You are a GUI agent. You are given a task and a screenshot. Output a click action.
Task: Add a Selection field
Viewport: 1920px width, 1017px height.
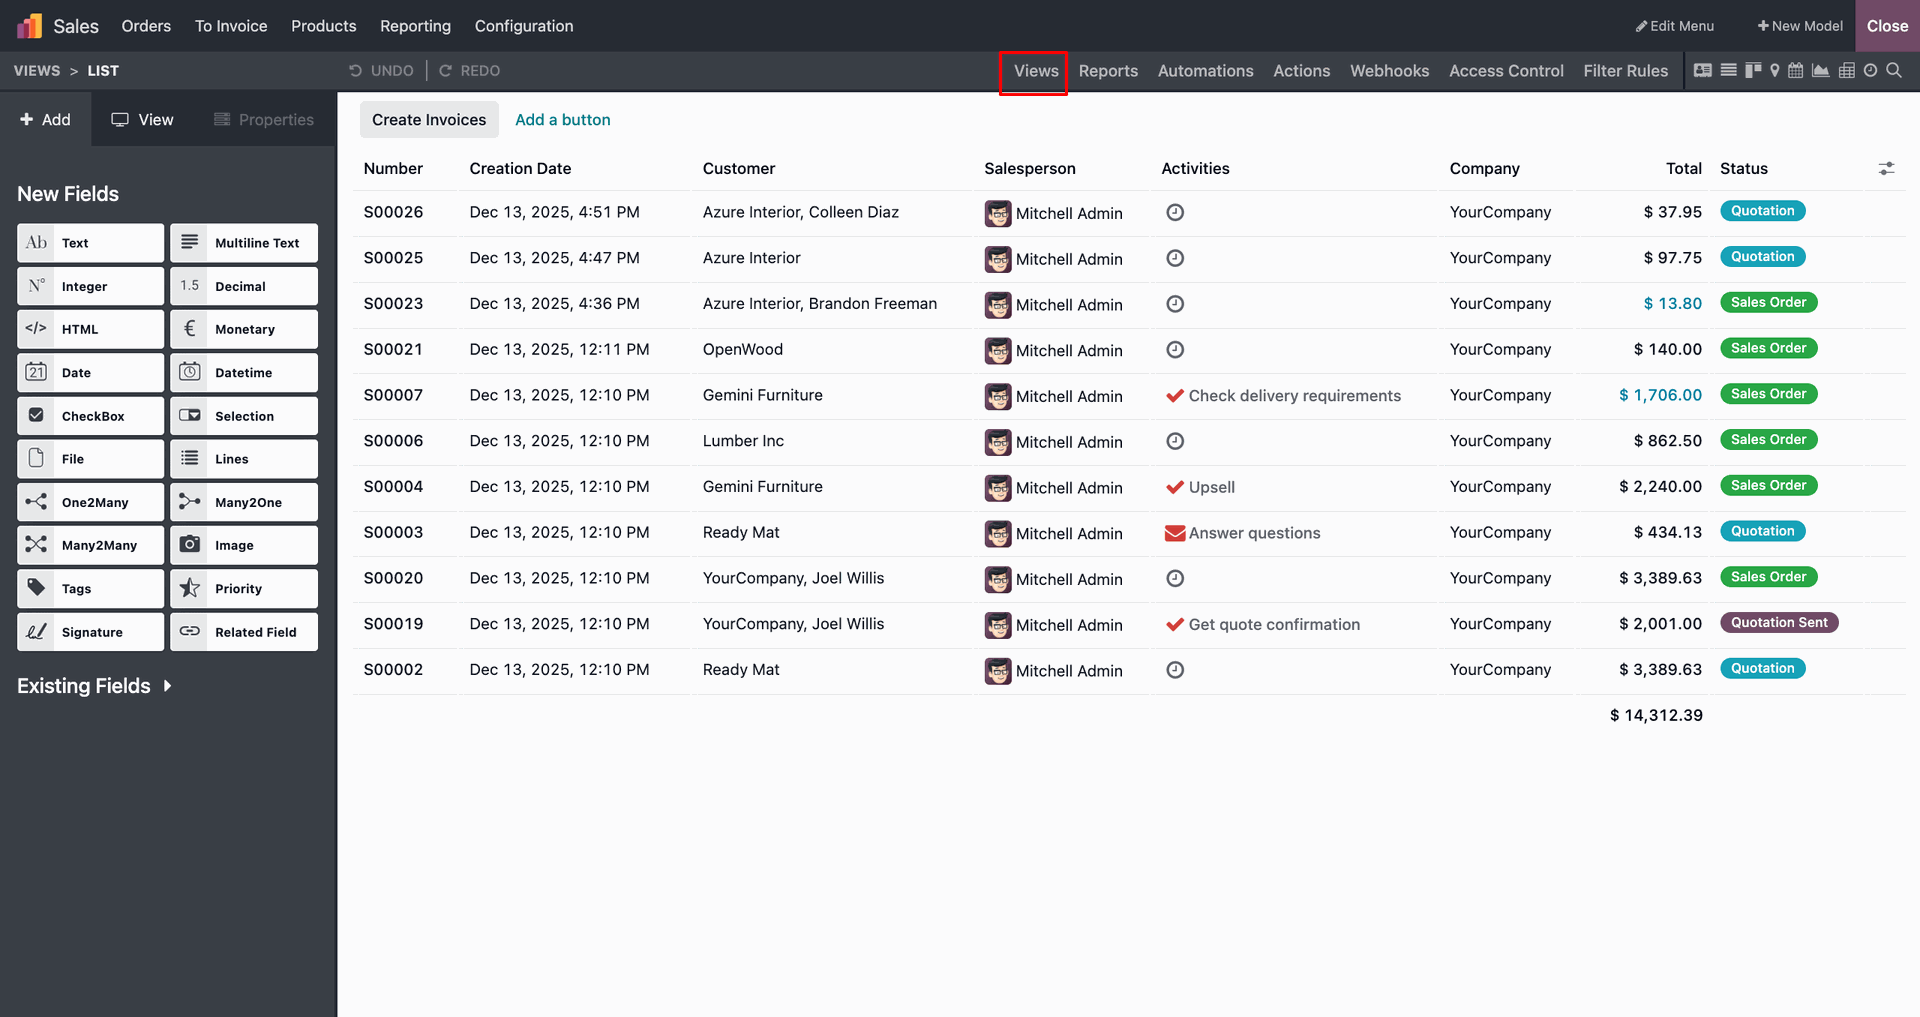point(244,416)
